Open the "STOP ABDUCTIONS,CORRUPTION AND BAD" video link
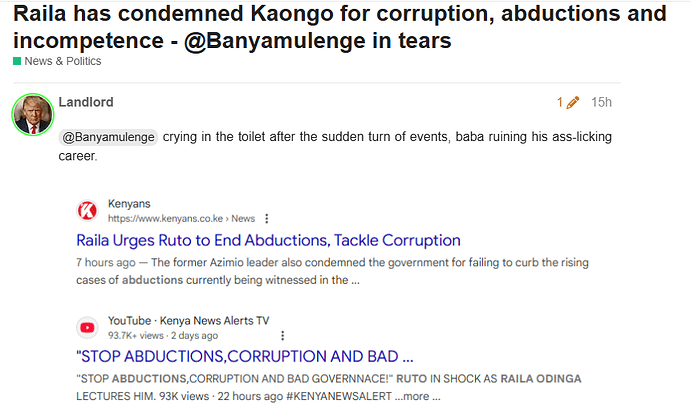Image resolution: width=690 pixels, height=420 pixels. tap(244, 356)
